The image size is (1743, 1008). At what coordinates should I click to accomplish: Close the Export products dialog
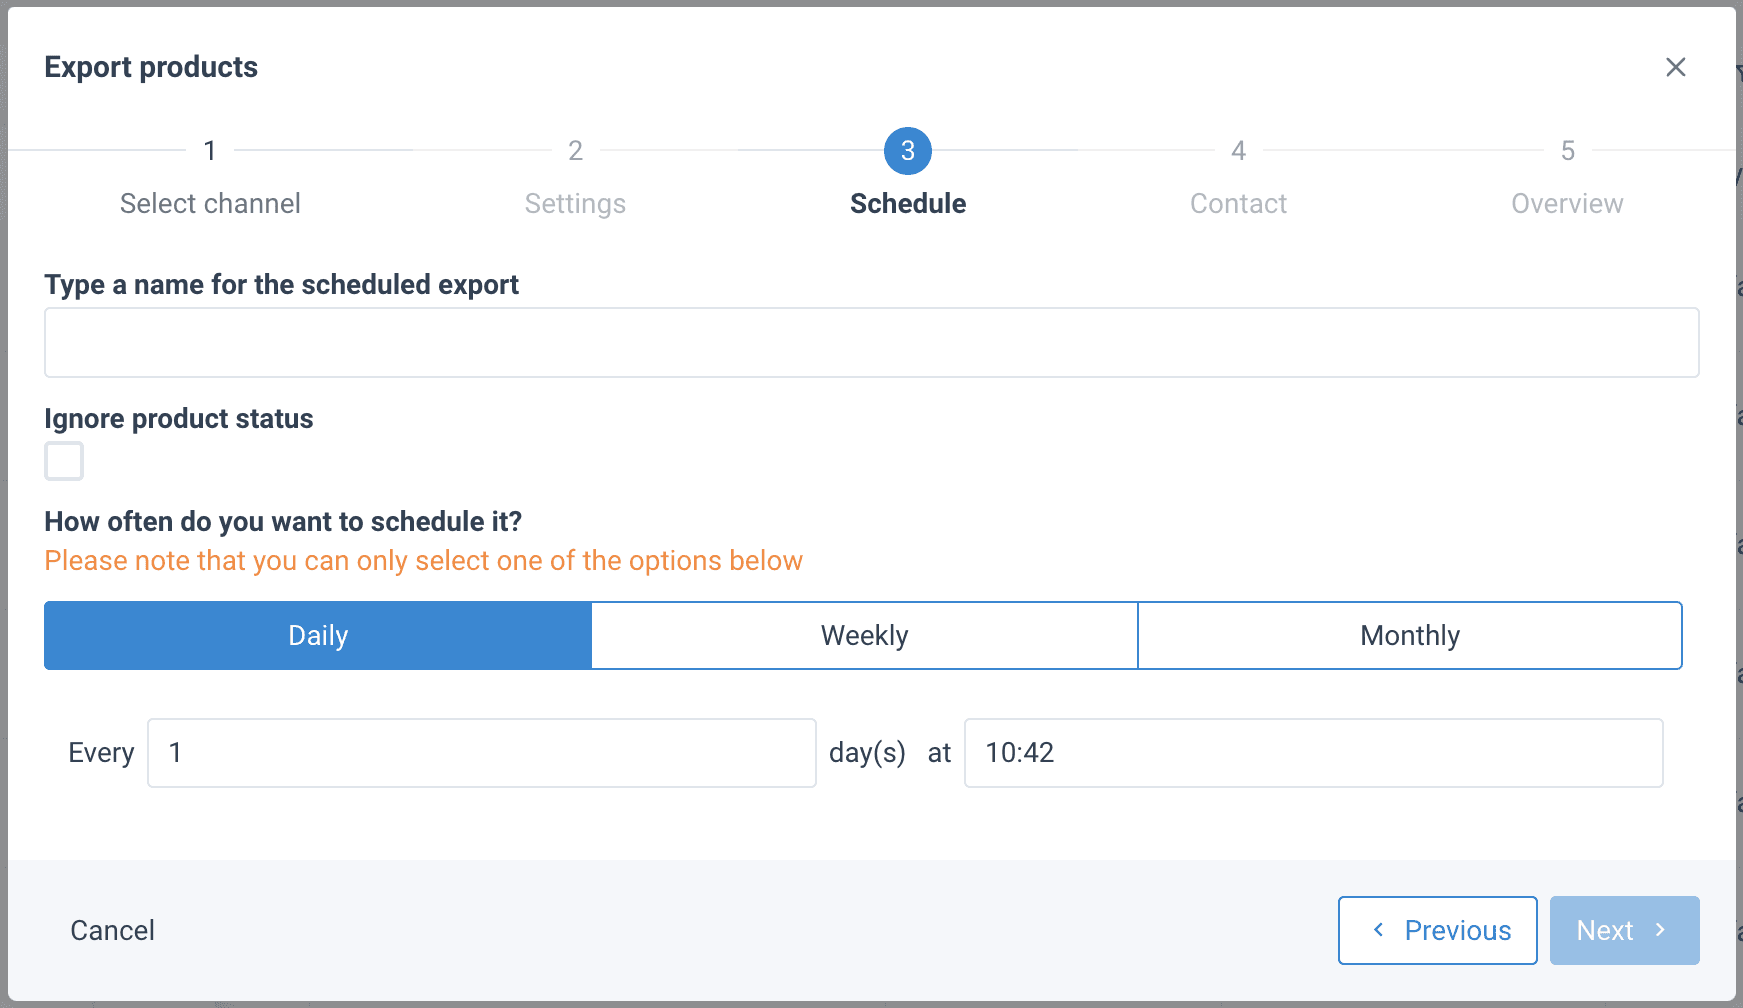coord(1675,67)
